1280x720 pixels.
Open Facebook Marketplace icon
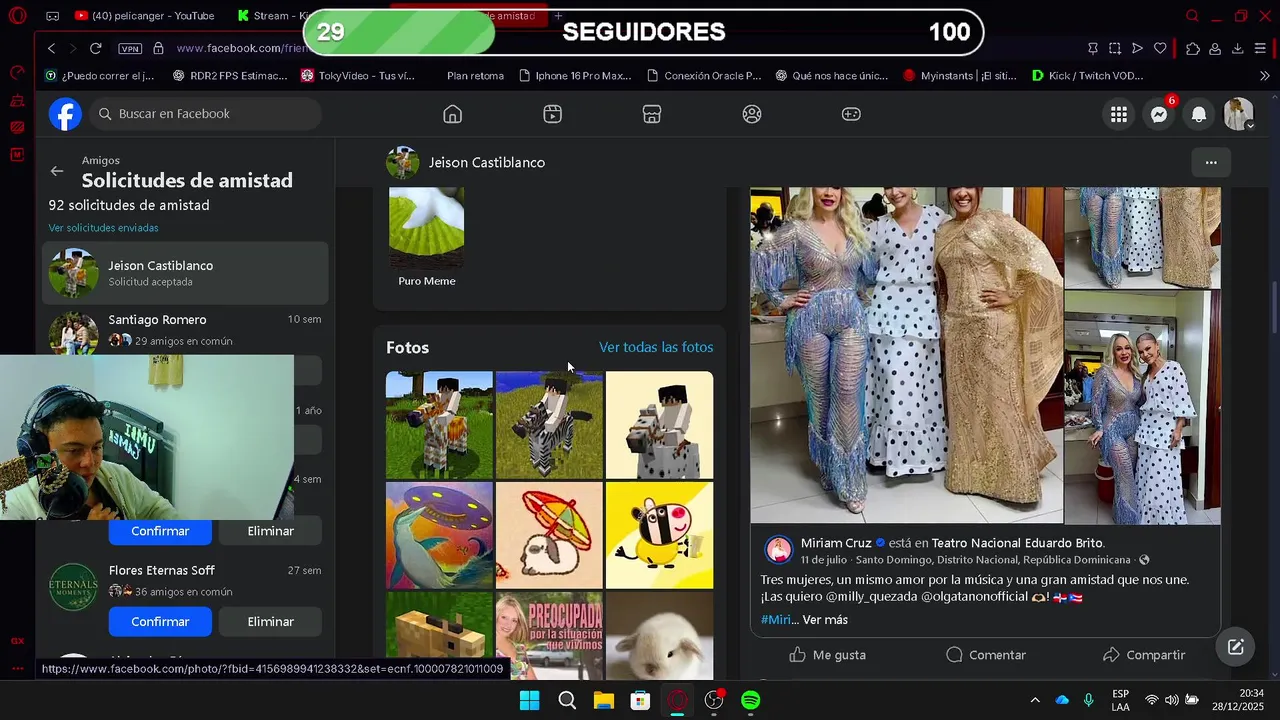(652, 114)
